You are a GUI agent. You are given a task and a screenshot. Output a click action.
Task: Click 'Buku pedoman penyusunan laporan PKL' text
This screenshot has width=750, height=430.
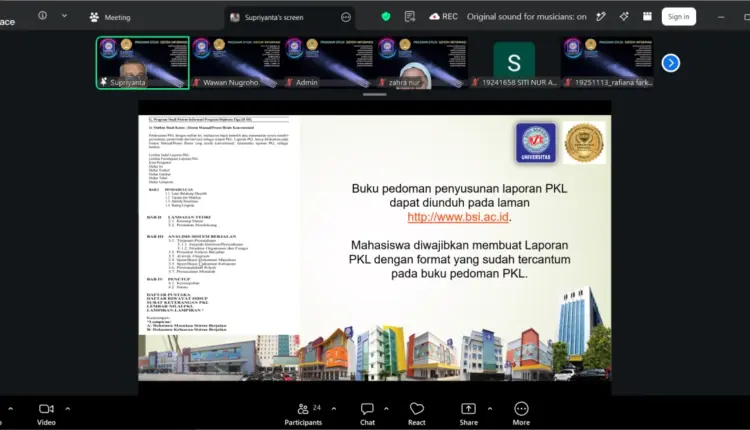pos(459,188)
